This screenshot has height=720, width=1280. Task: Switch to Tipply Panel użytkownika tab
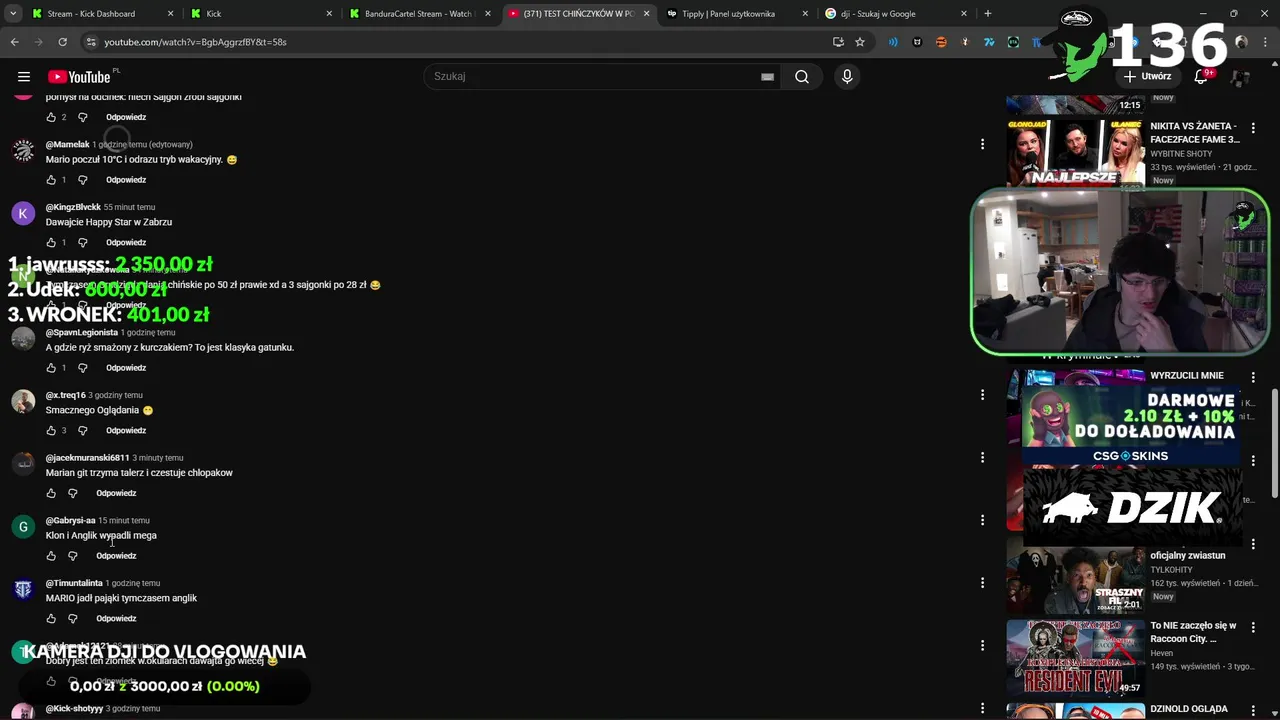(x=736, y=14)
